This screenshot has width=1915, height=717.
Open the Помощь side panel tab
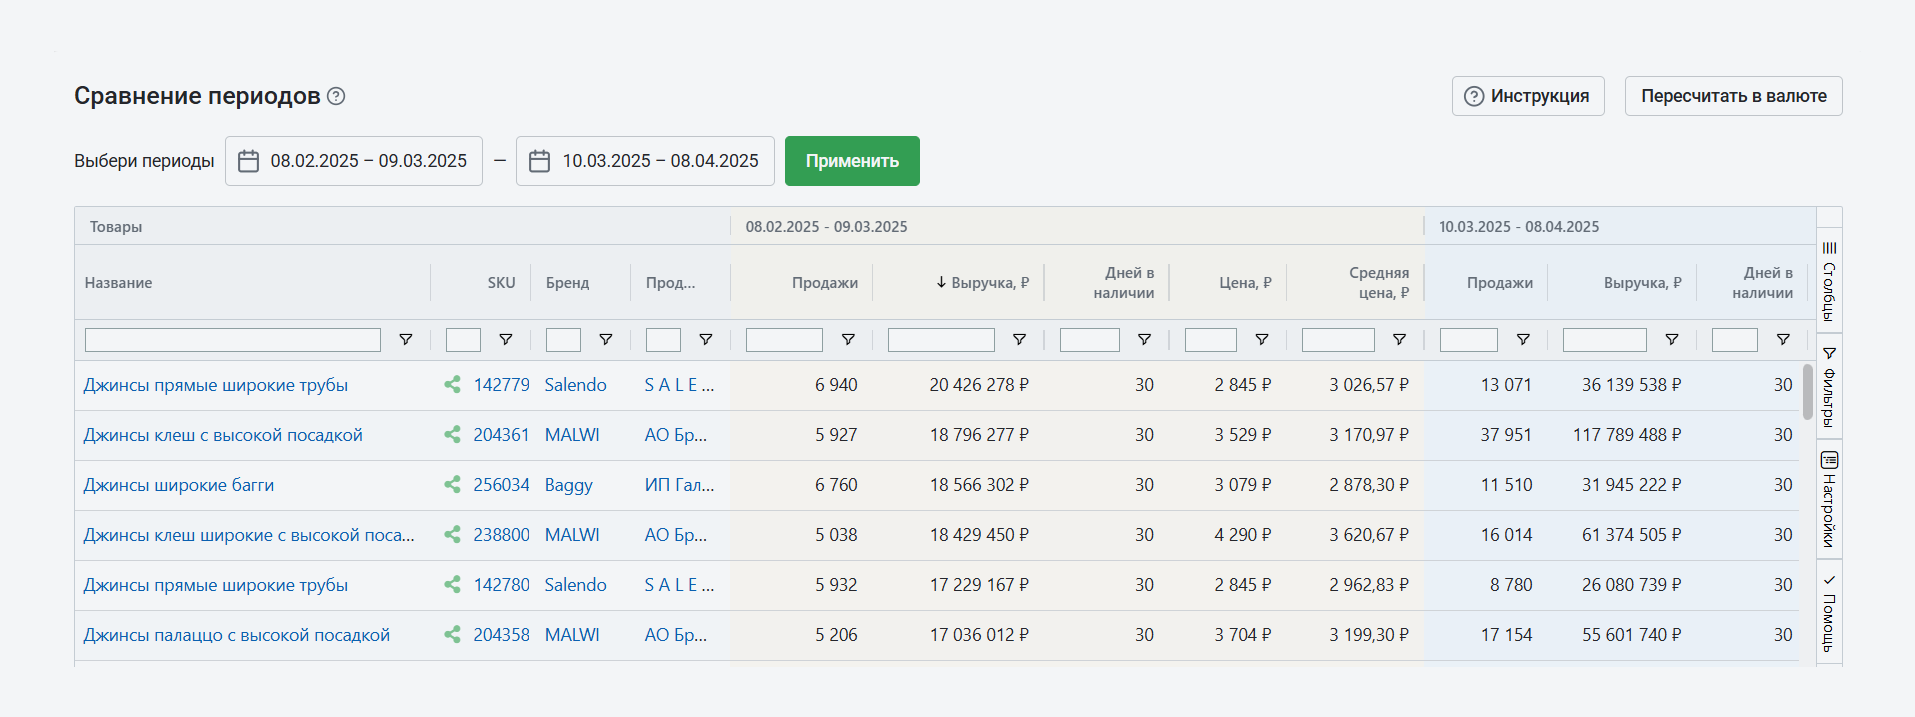1829,612
